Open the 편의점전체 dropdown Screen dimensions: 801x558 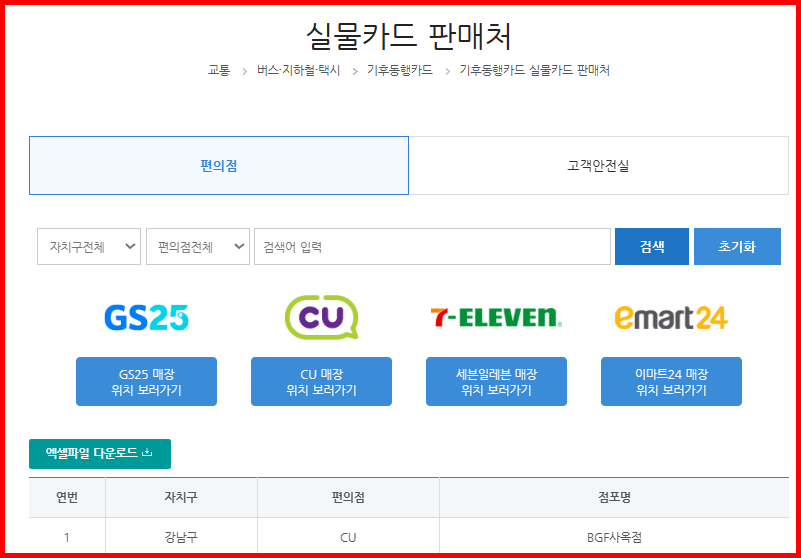coord(198,247)
